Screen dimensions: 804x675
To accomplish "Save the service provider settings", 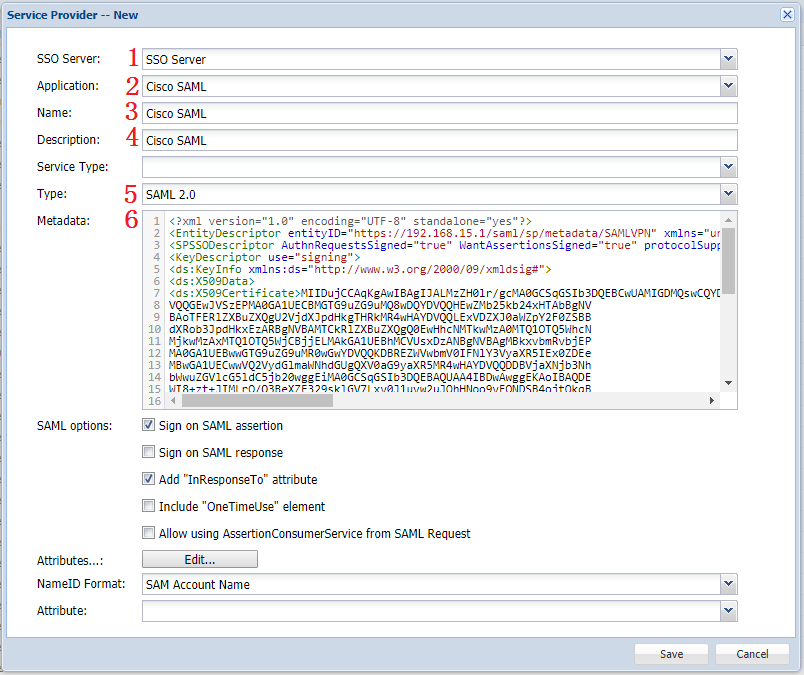I will click(x=671, y=654).
